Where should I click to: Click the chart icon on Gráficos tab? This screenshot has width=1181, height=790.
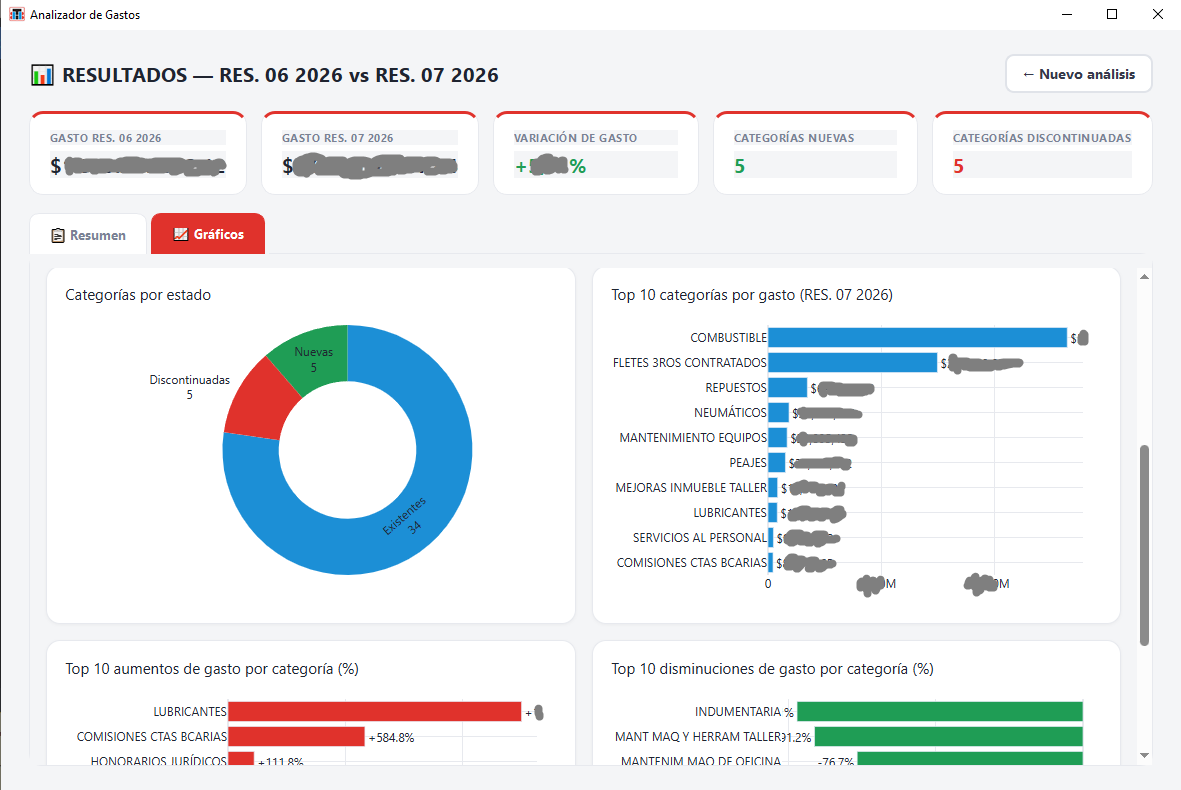[x=181, y=234]
